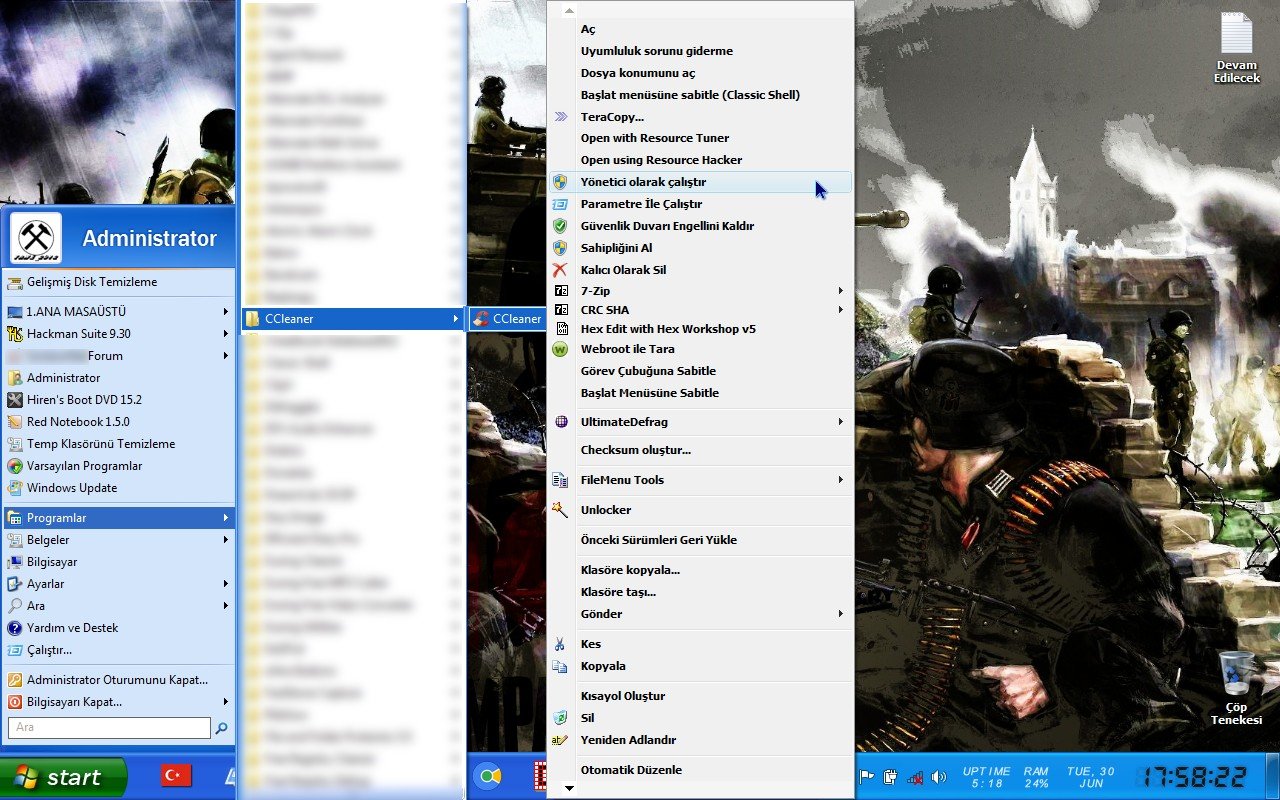This screenshot has height=800, width=1280.
Task: Click the Administrator user avatar picture
Action: pyautogui.click(x=36, y=238)
